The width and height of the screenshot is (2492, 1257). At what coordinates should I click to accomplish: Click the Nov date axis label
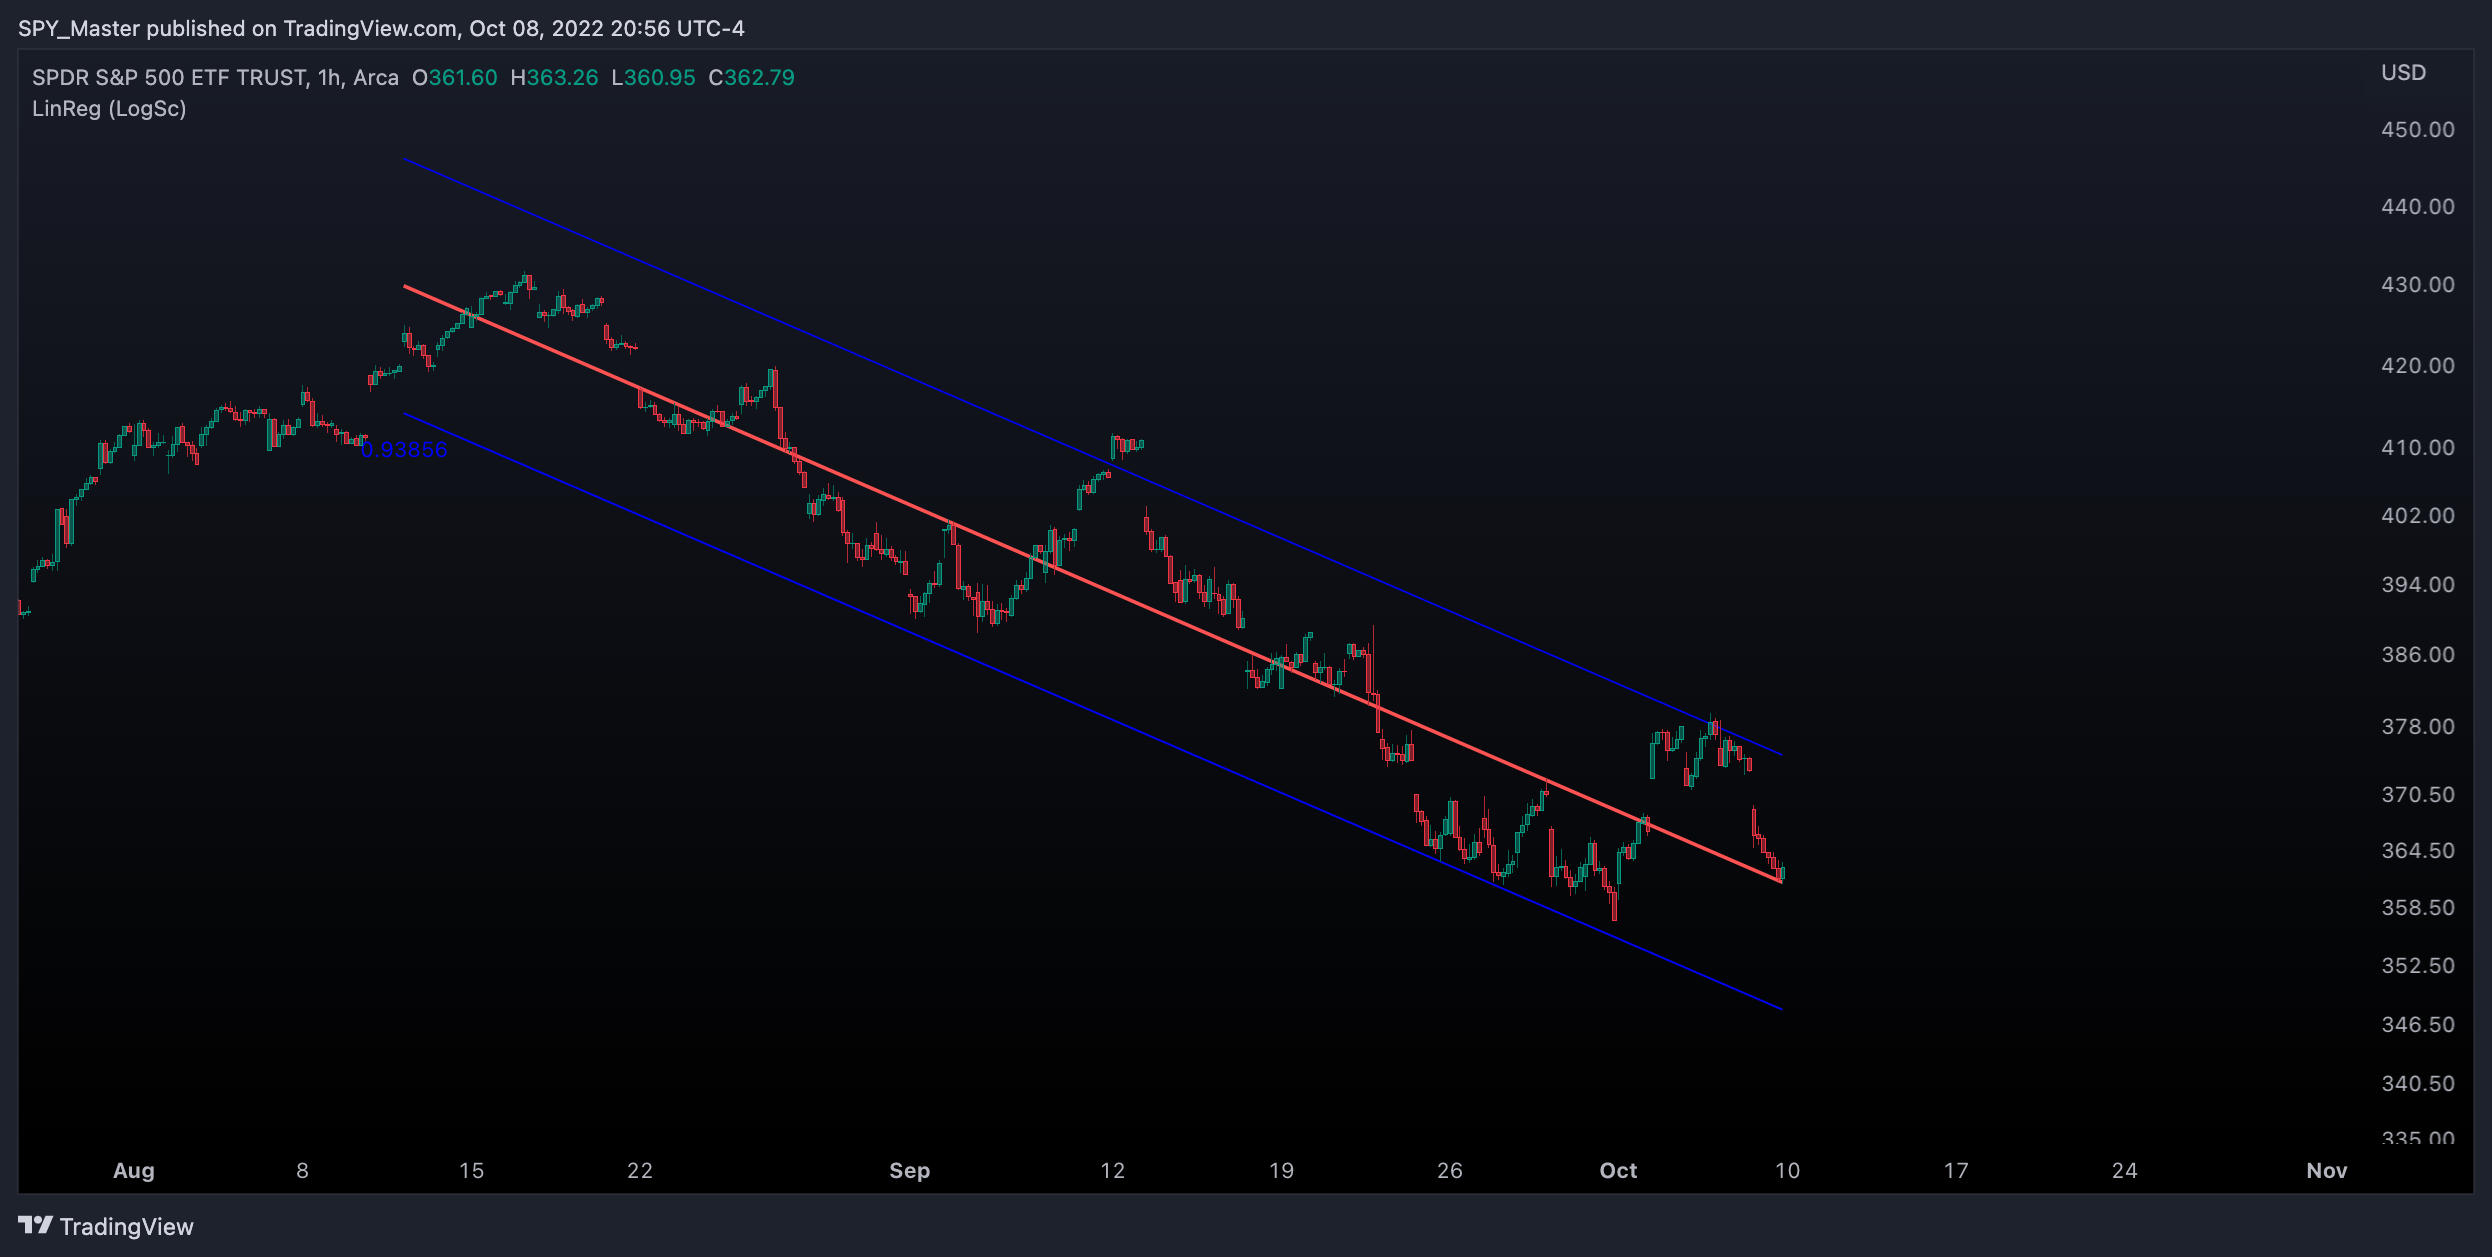pyautogui.click(x=2327, y=1171)
